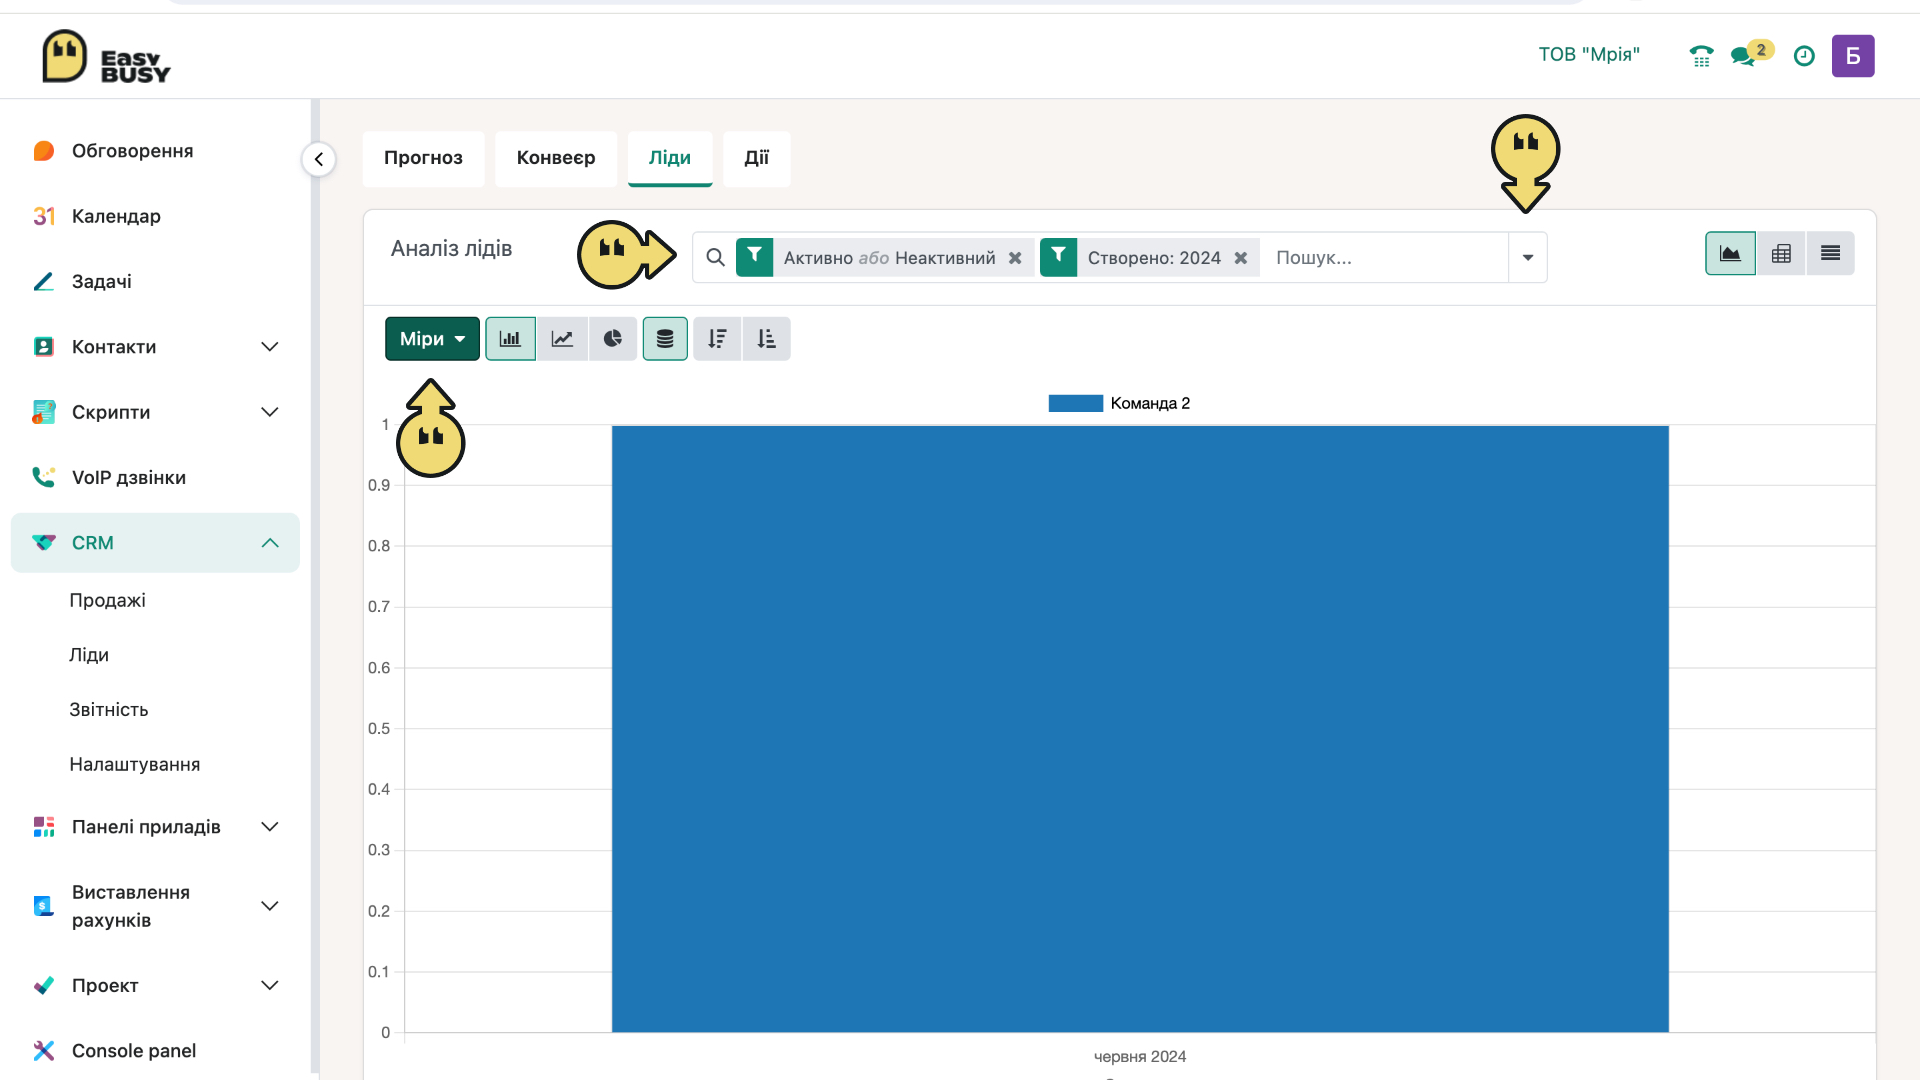Open the Прогноз tab
Viewport: 1920px width, 1080px height.
(x=423, y=158)
